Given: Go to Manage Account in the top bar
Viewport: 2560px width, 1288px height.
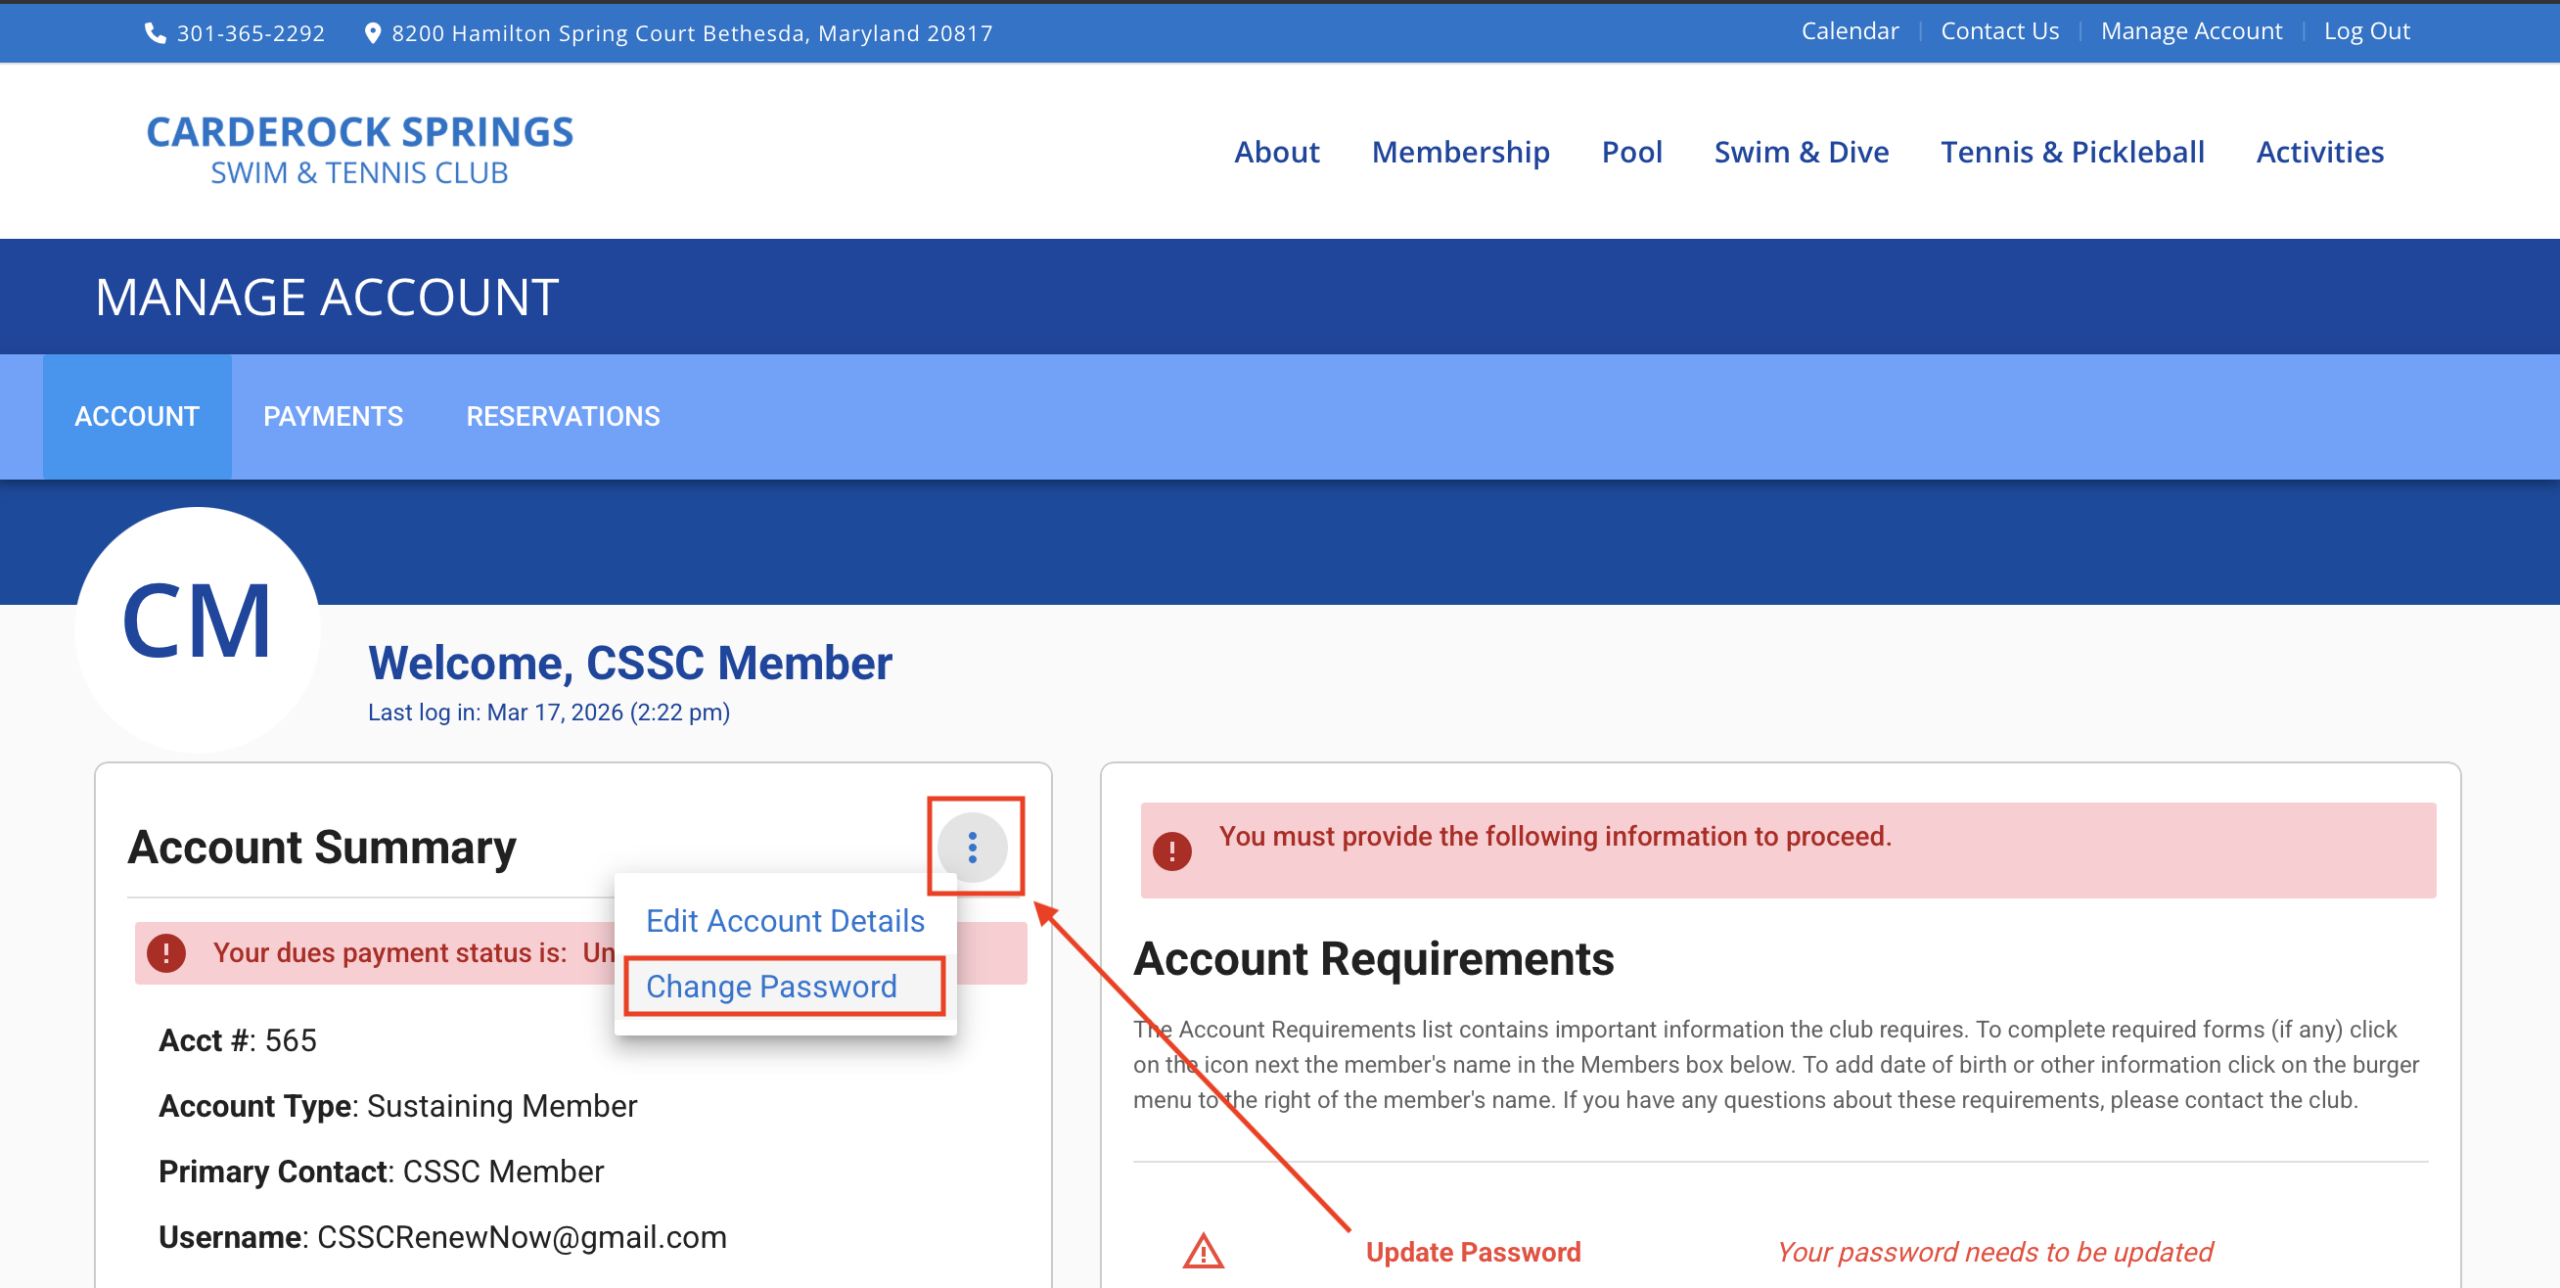Looking at the screenshot, I should (2191, 32).
